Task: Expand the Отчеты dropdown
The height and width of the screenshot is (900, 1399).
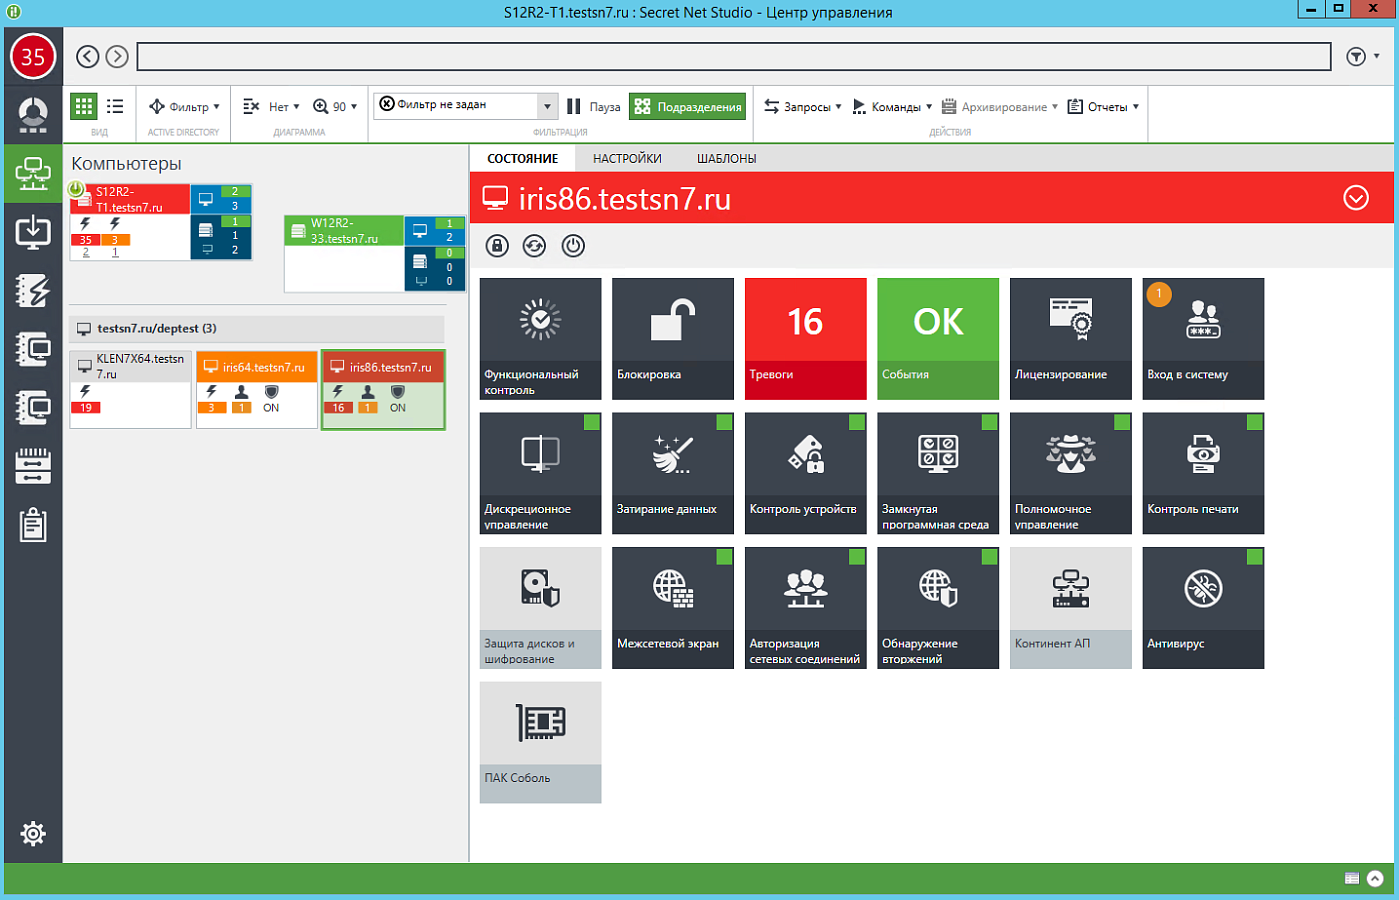Action: coord(1103,107)
